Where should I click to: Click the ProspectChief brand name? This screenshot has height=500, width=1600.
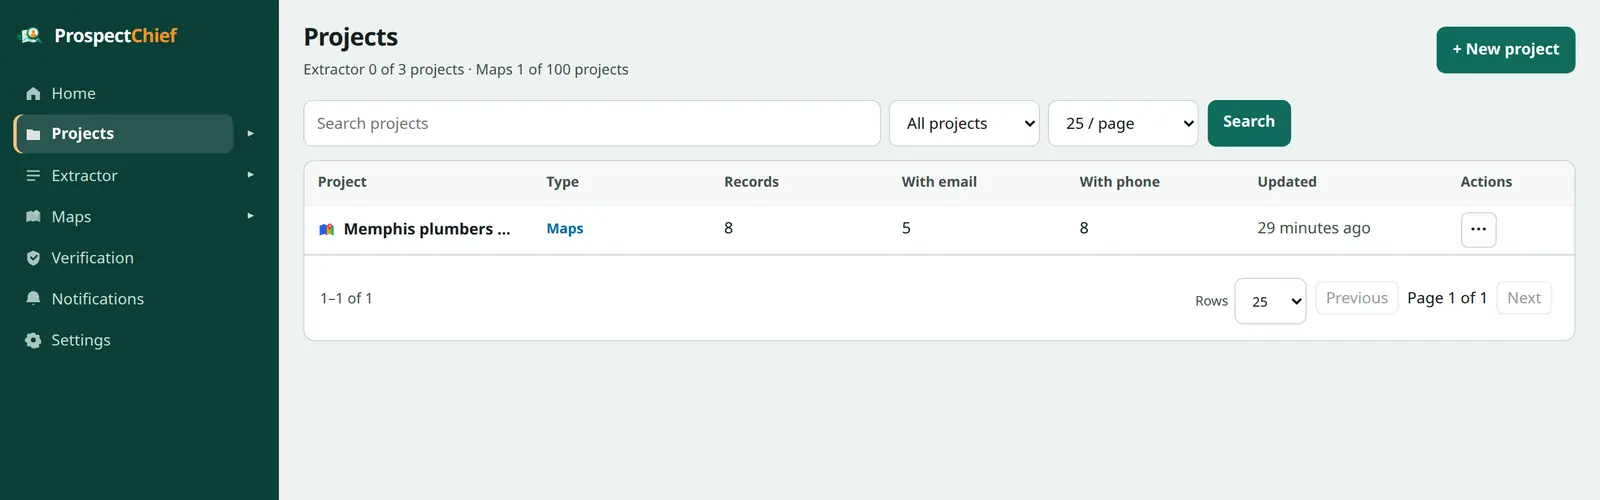pyautogui.click(x=115, y=36)
